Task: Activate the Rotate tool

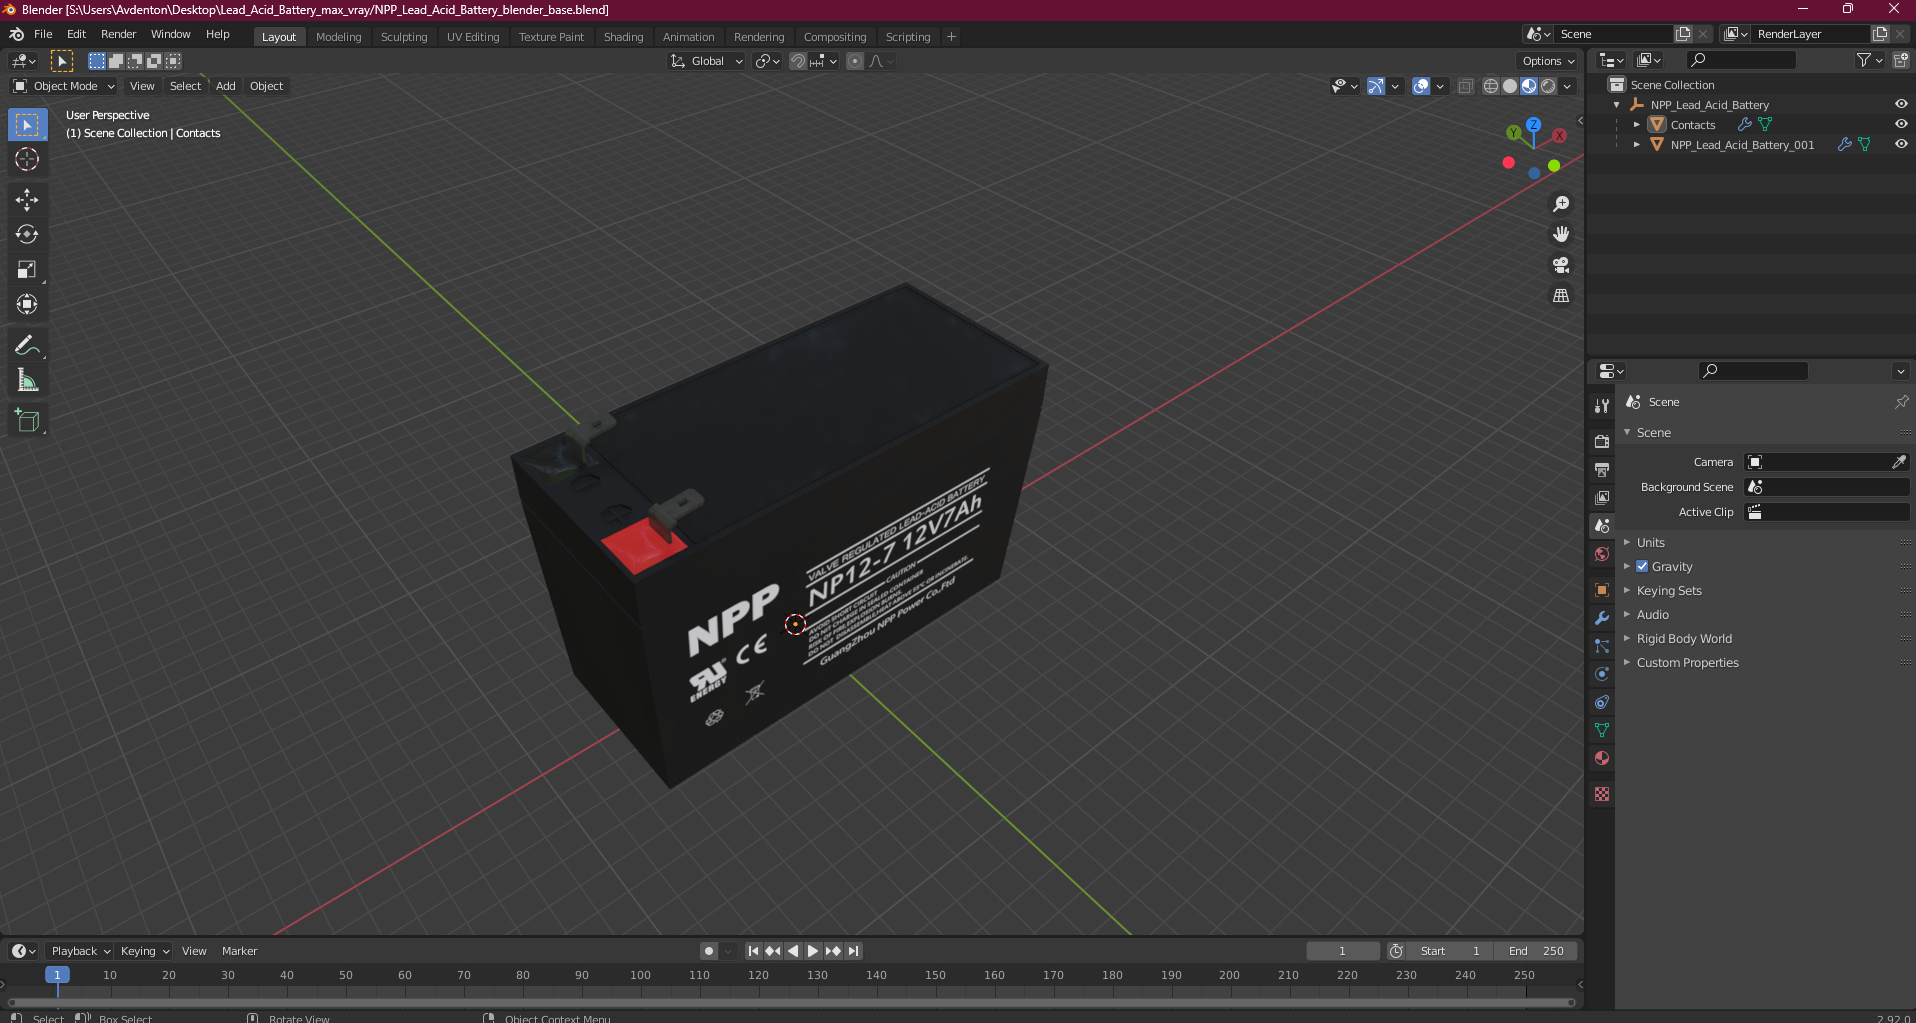Action: (x=27, y=235)
